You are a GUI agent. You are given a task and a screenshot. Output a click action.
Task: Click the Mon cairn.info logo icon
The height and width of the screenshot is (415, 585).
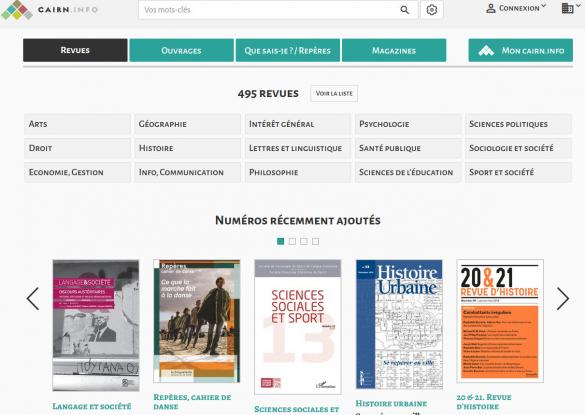486,50
